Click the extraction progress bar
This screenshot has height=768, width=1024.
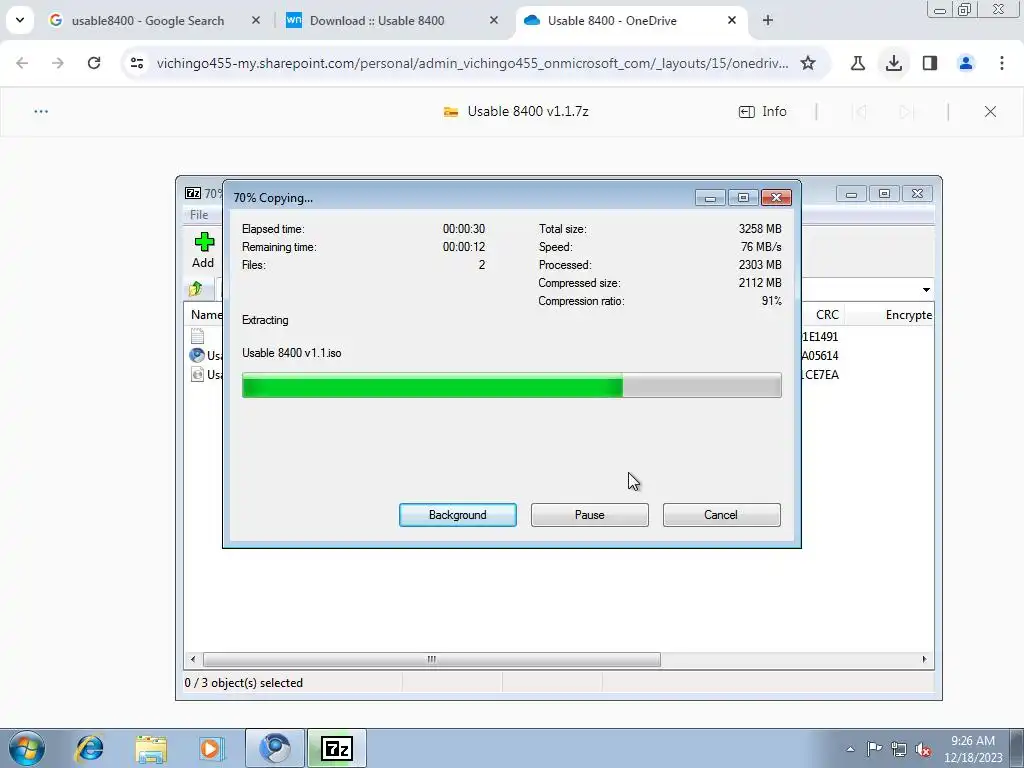[x=511, y=385]
